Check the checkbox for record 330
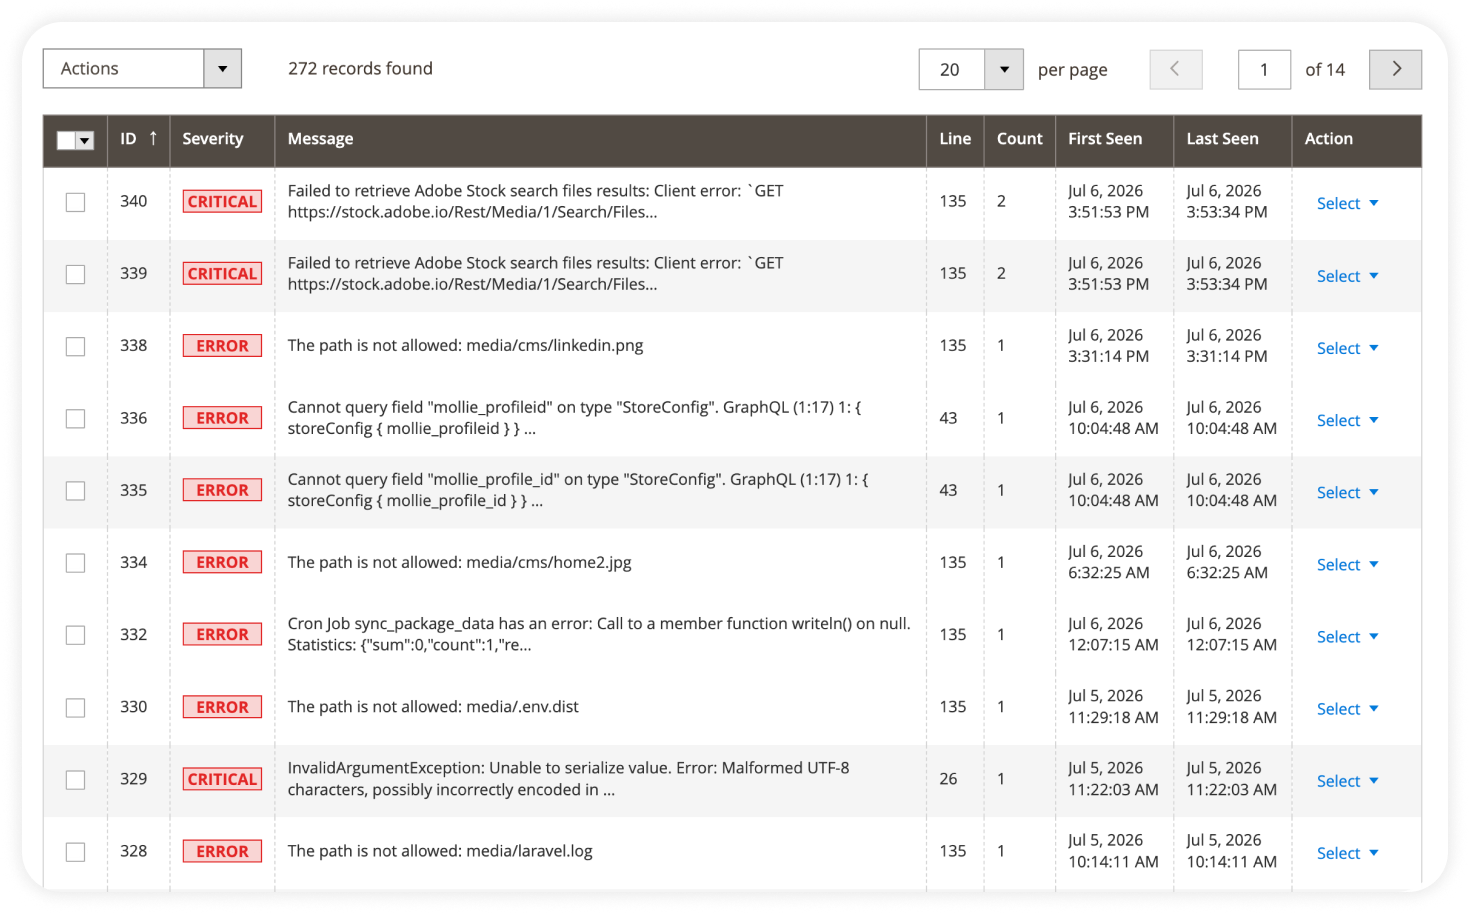 75,707
